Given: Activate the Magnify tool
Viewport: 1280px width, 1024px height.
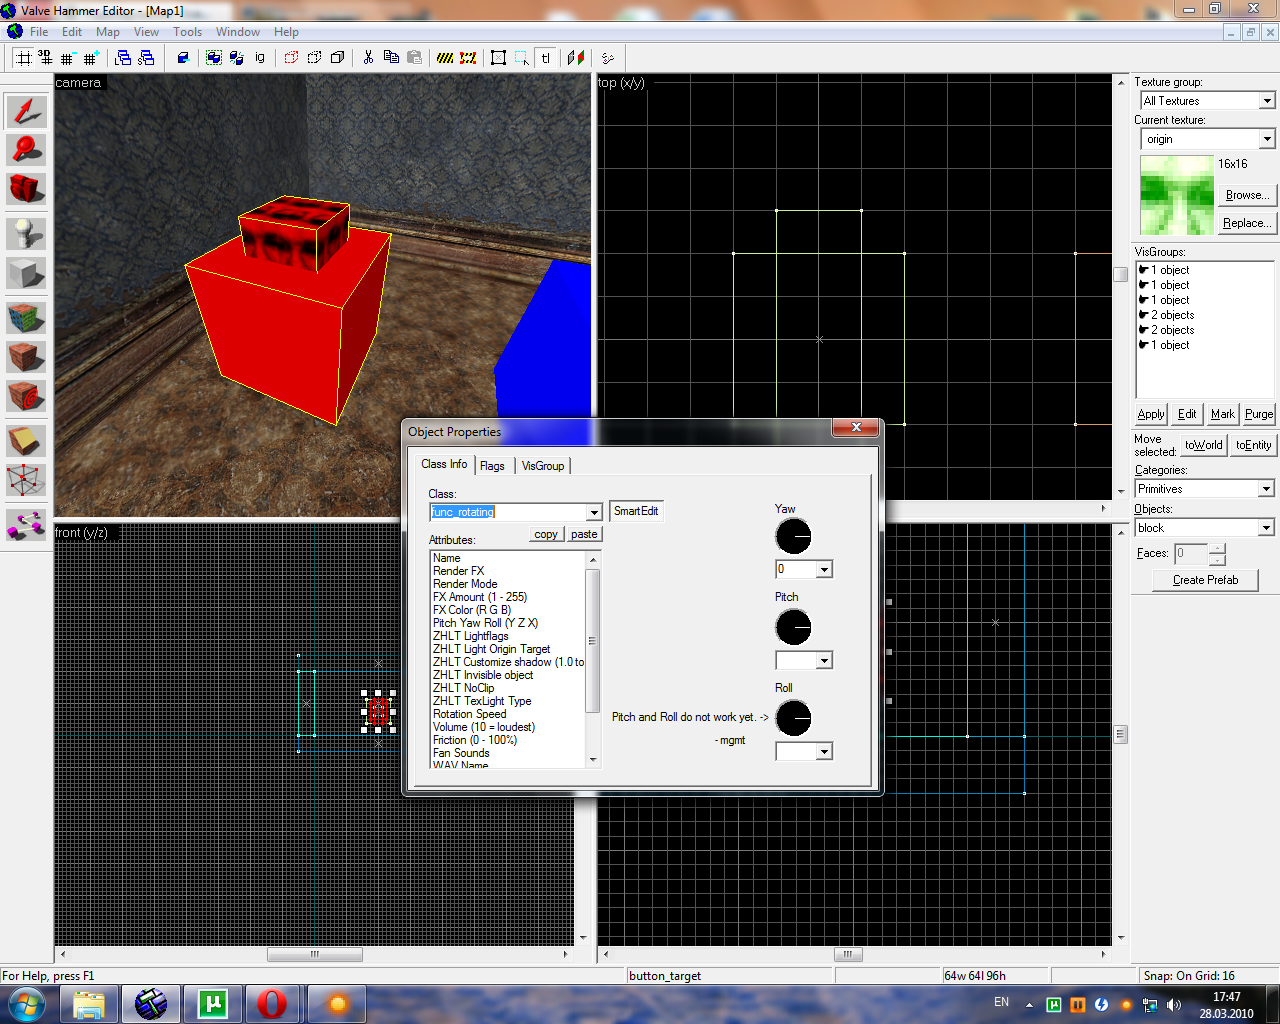Looking at the screenshot, I should (x=26, y=149).
